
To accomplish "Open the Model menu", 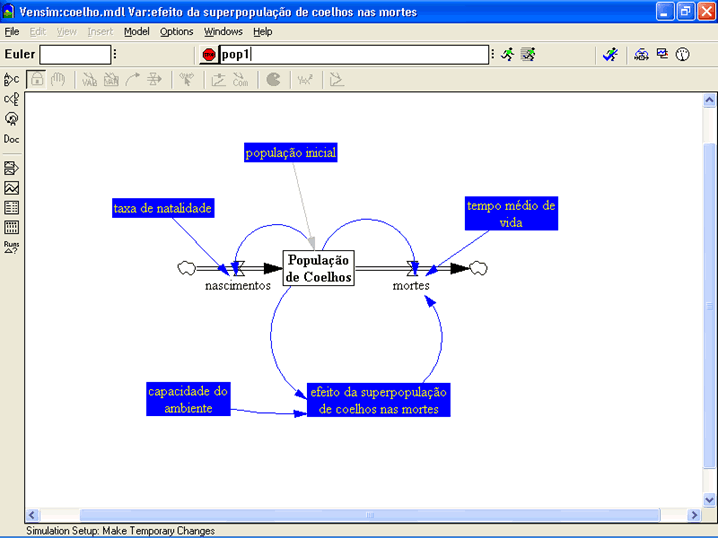I will [136, 32].
